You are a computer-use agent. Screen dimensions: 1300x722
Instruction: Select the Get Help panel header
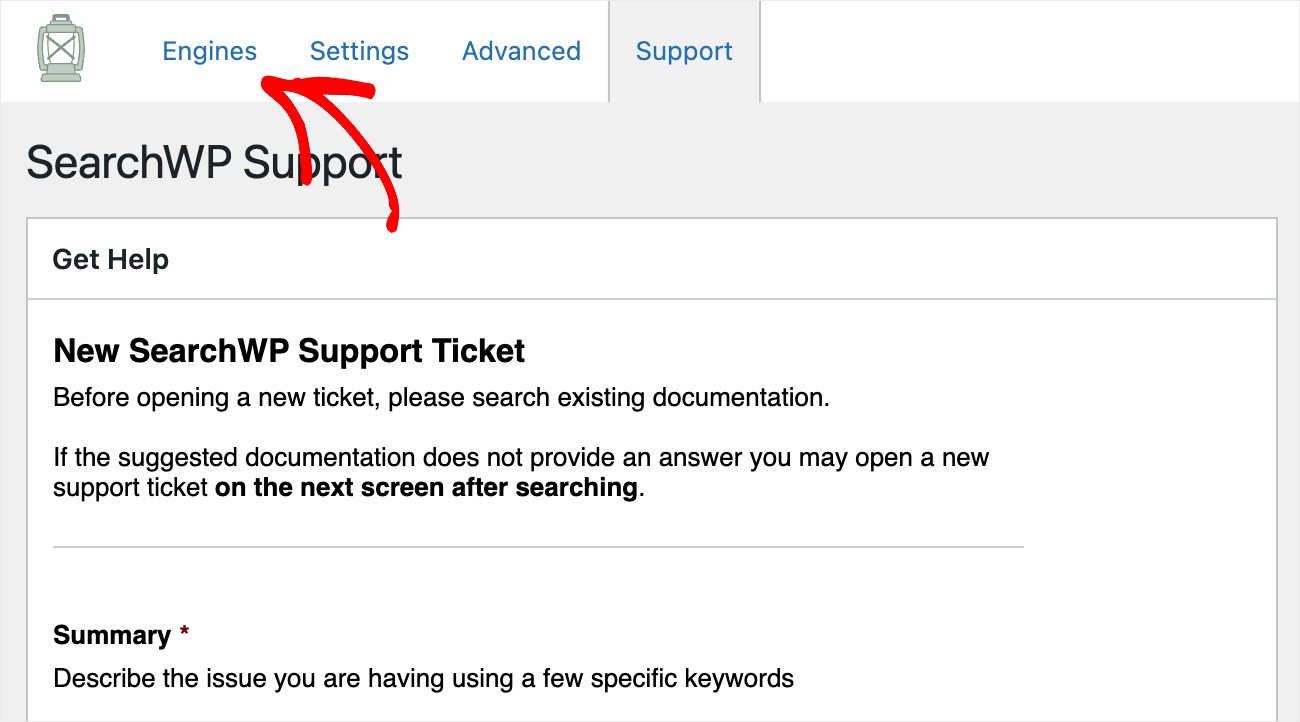[652, 259]
